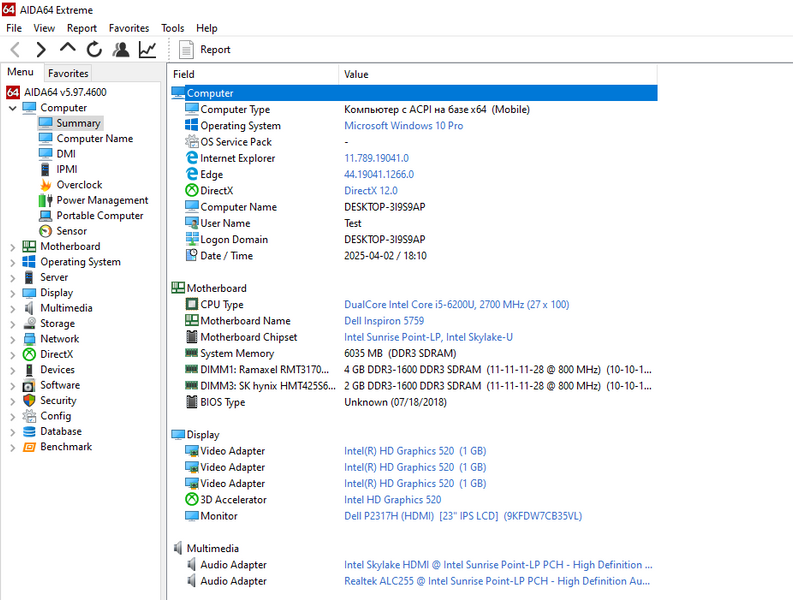The height and width of the screenshot is (600, 793).
Task: Open the Tools menu
Action: click(172, 28)
